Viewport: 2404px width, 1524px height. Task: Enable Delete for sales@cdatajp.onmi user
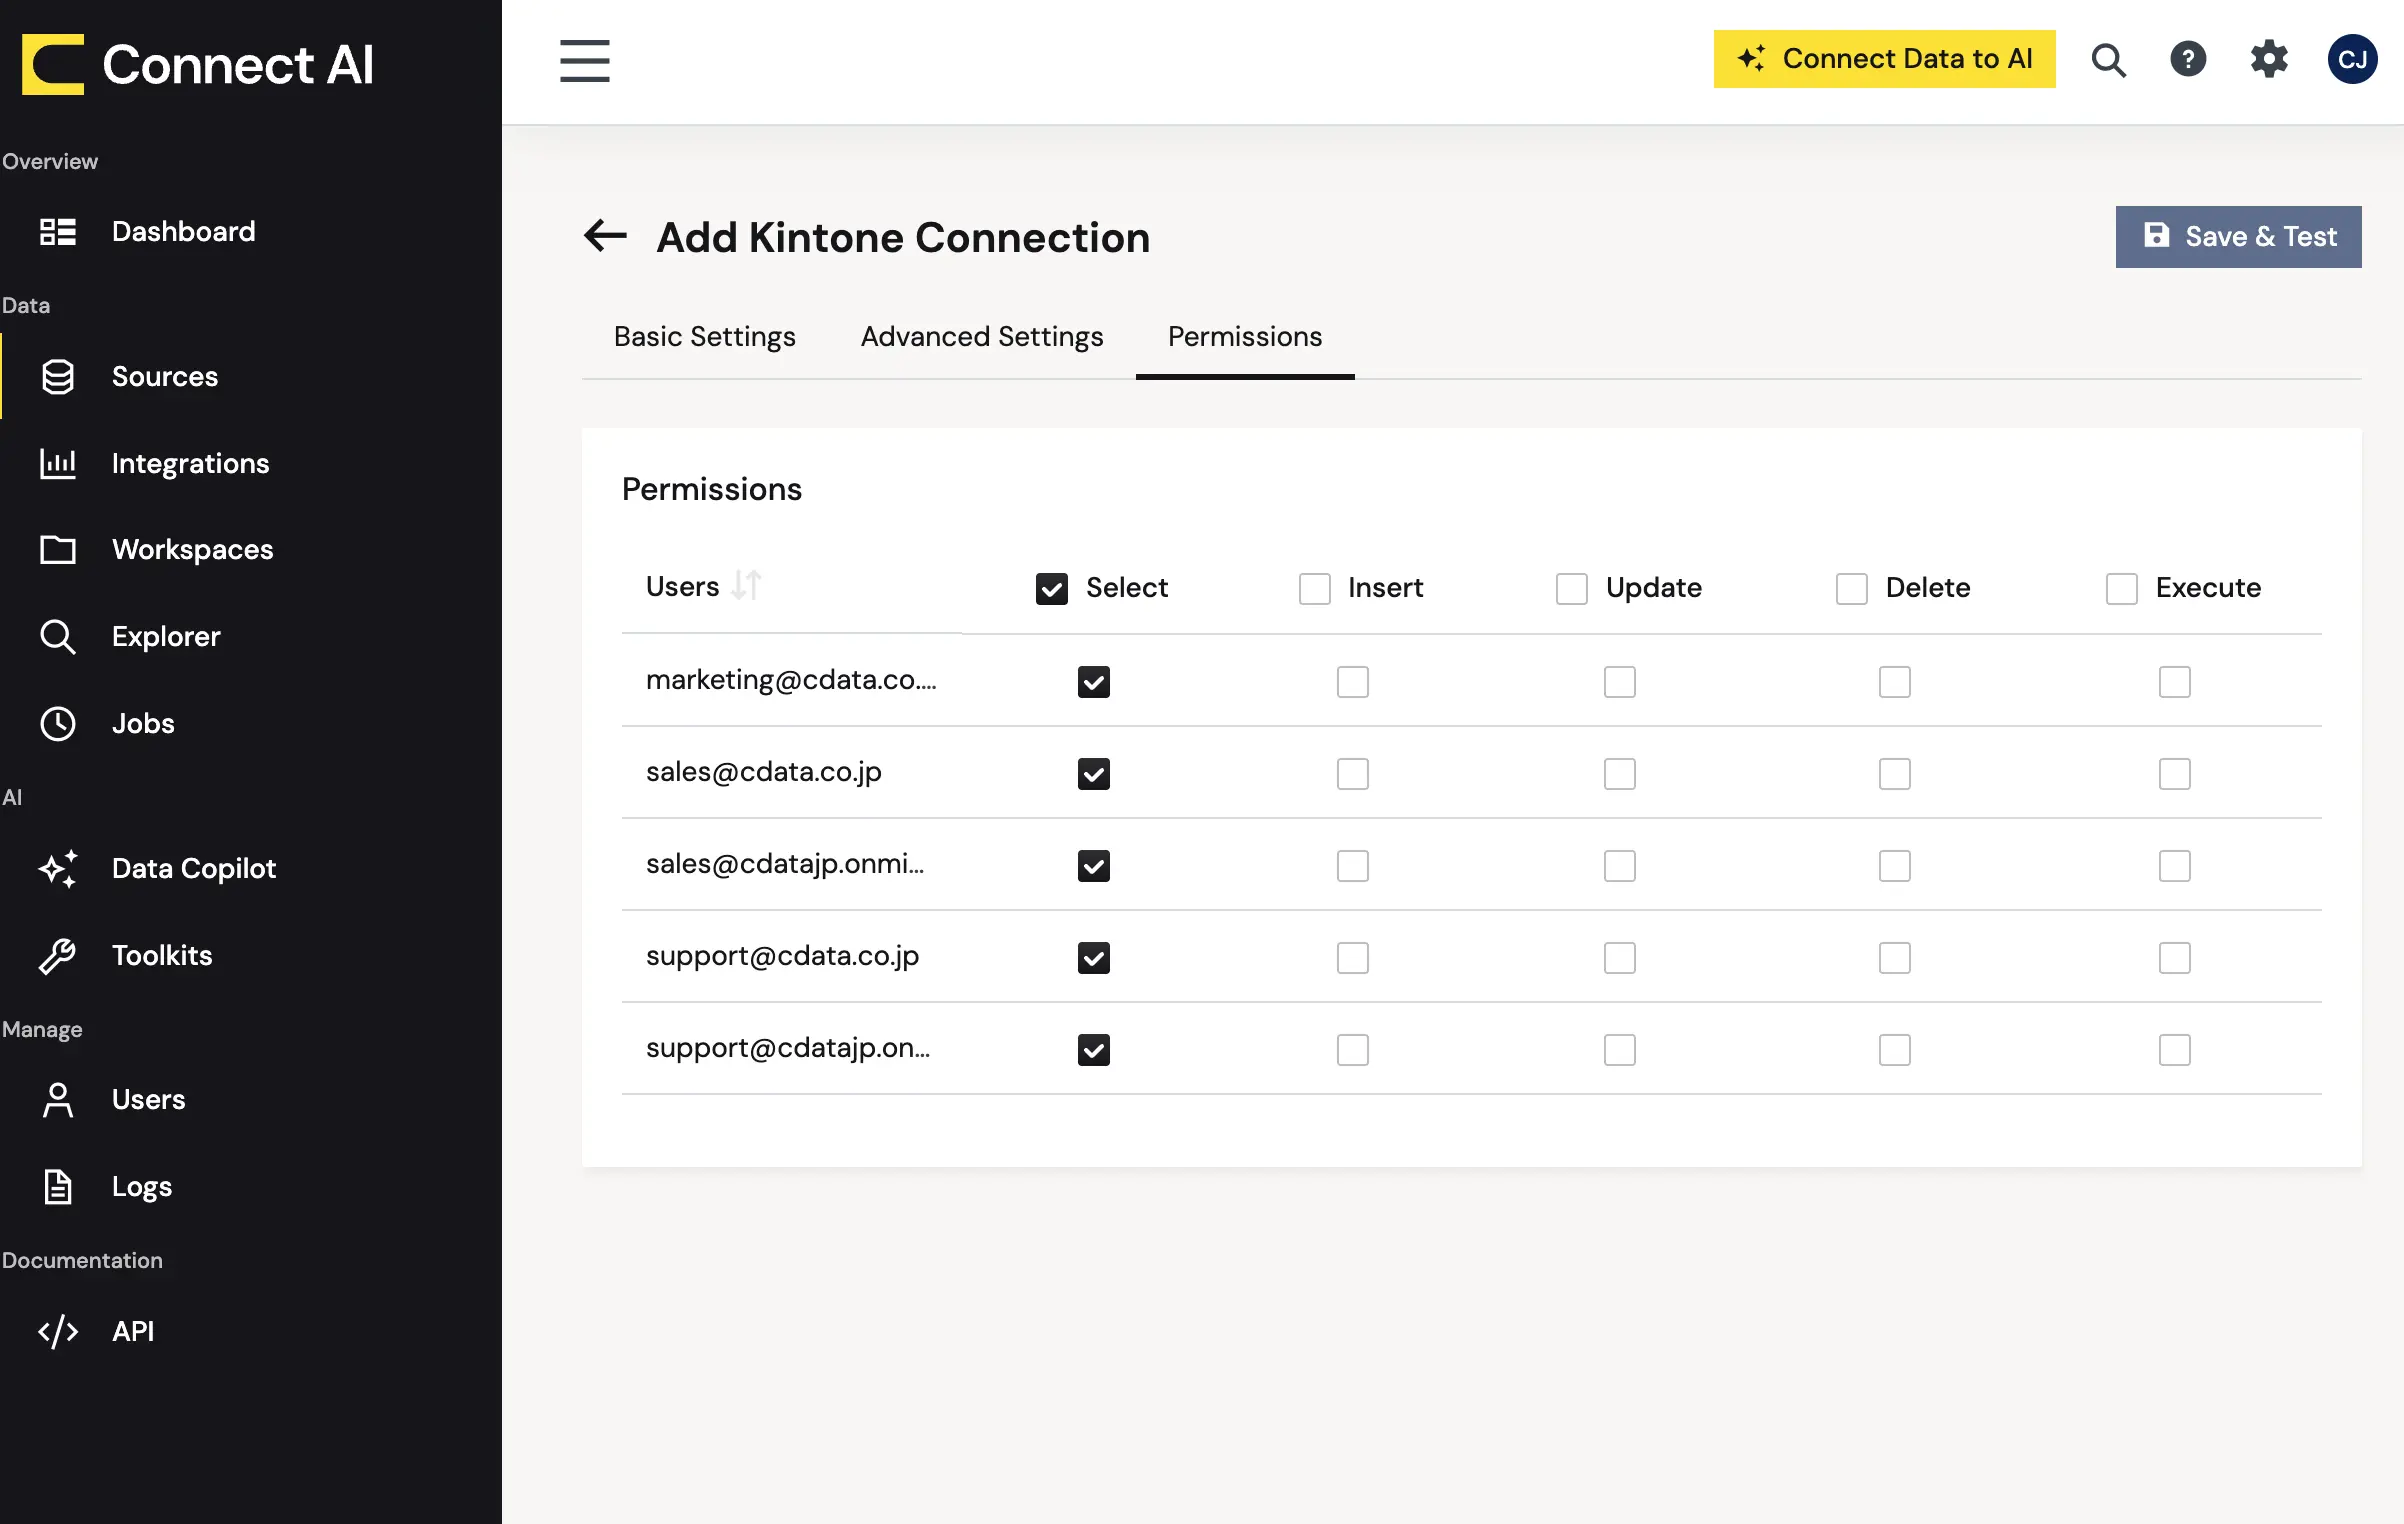coord(1895,866)
